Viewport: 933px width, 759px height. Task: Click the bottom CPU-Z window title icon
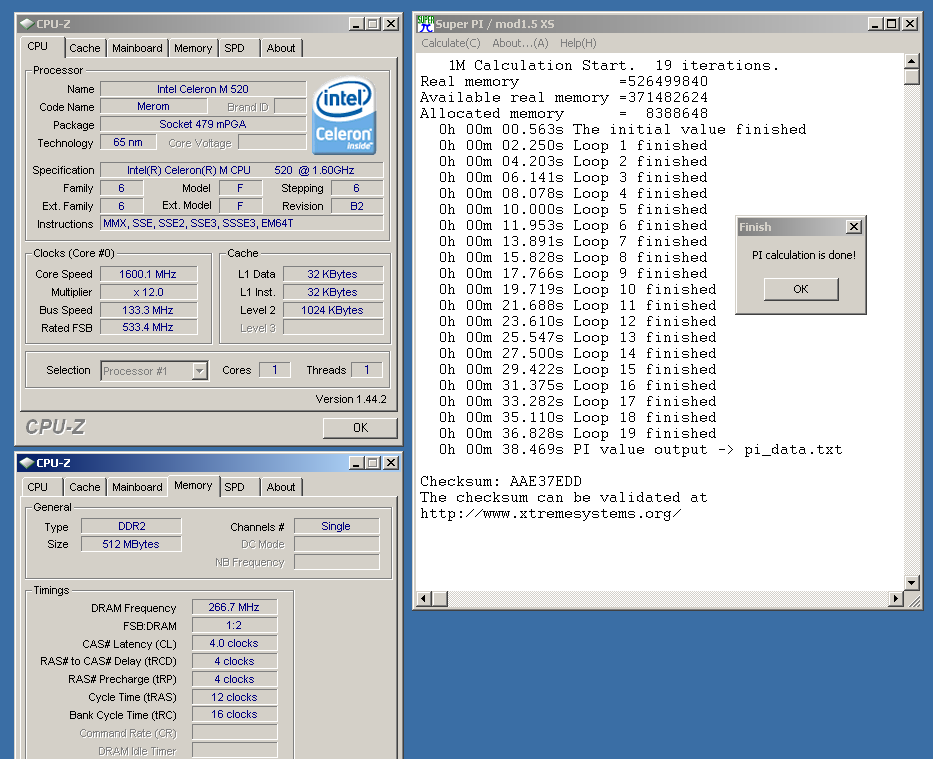pos(27,463)
